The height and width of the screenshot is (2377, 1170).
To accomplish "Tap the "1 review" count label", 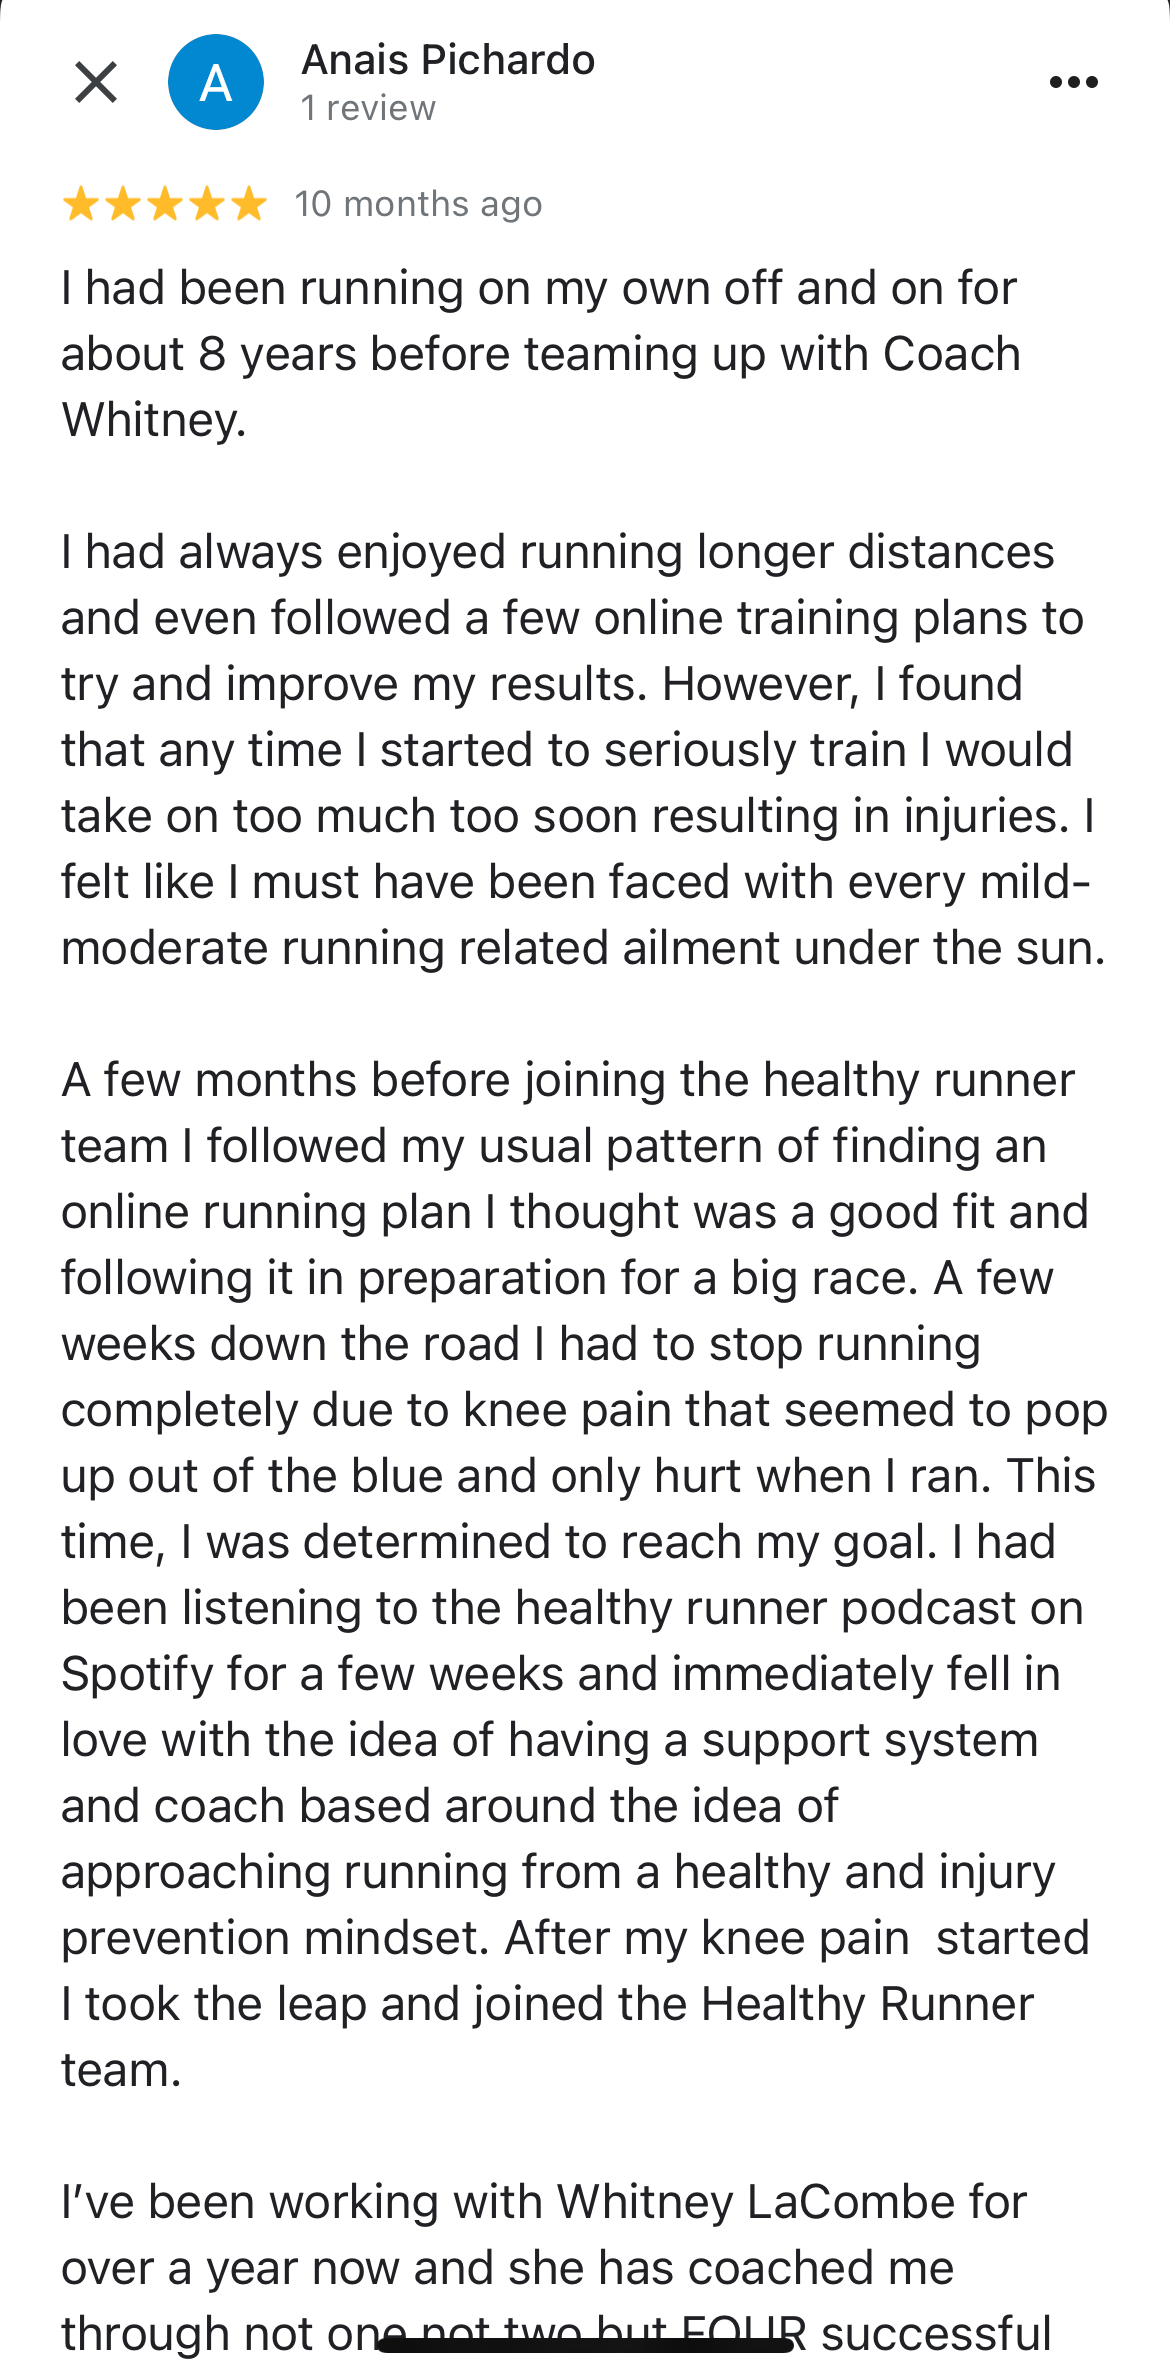I will point(368,108).
